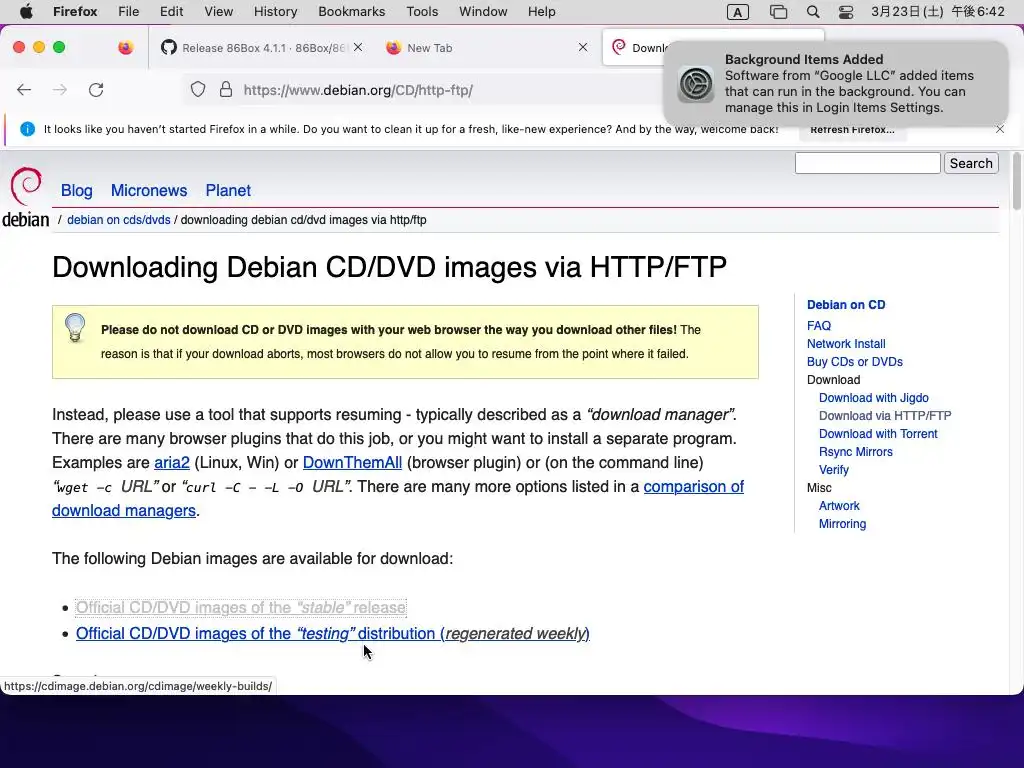The height and width of the screenshot is (768, 1024).
Task: Open the Bookmarks menu
Action: point(352,12)
